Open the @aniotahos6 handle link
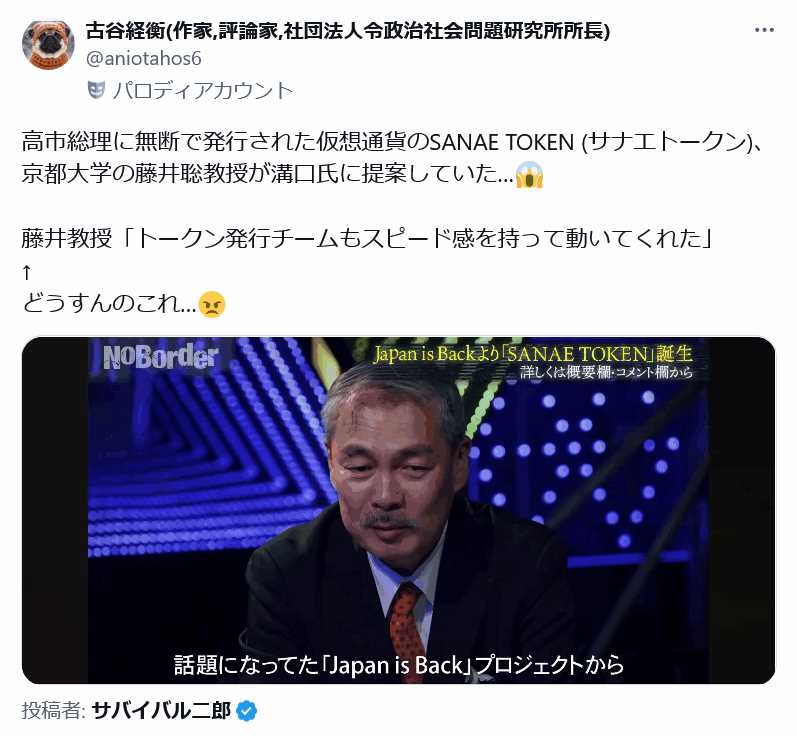797x736 pixels. click(144, 58)
